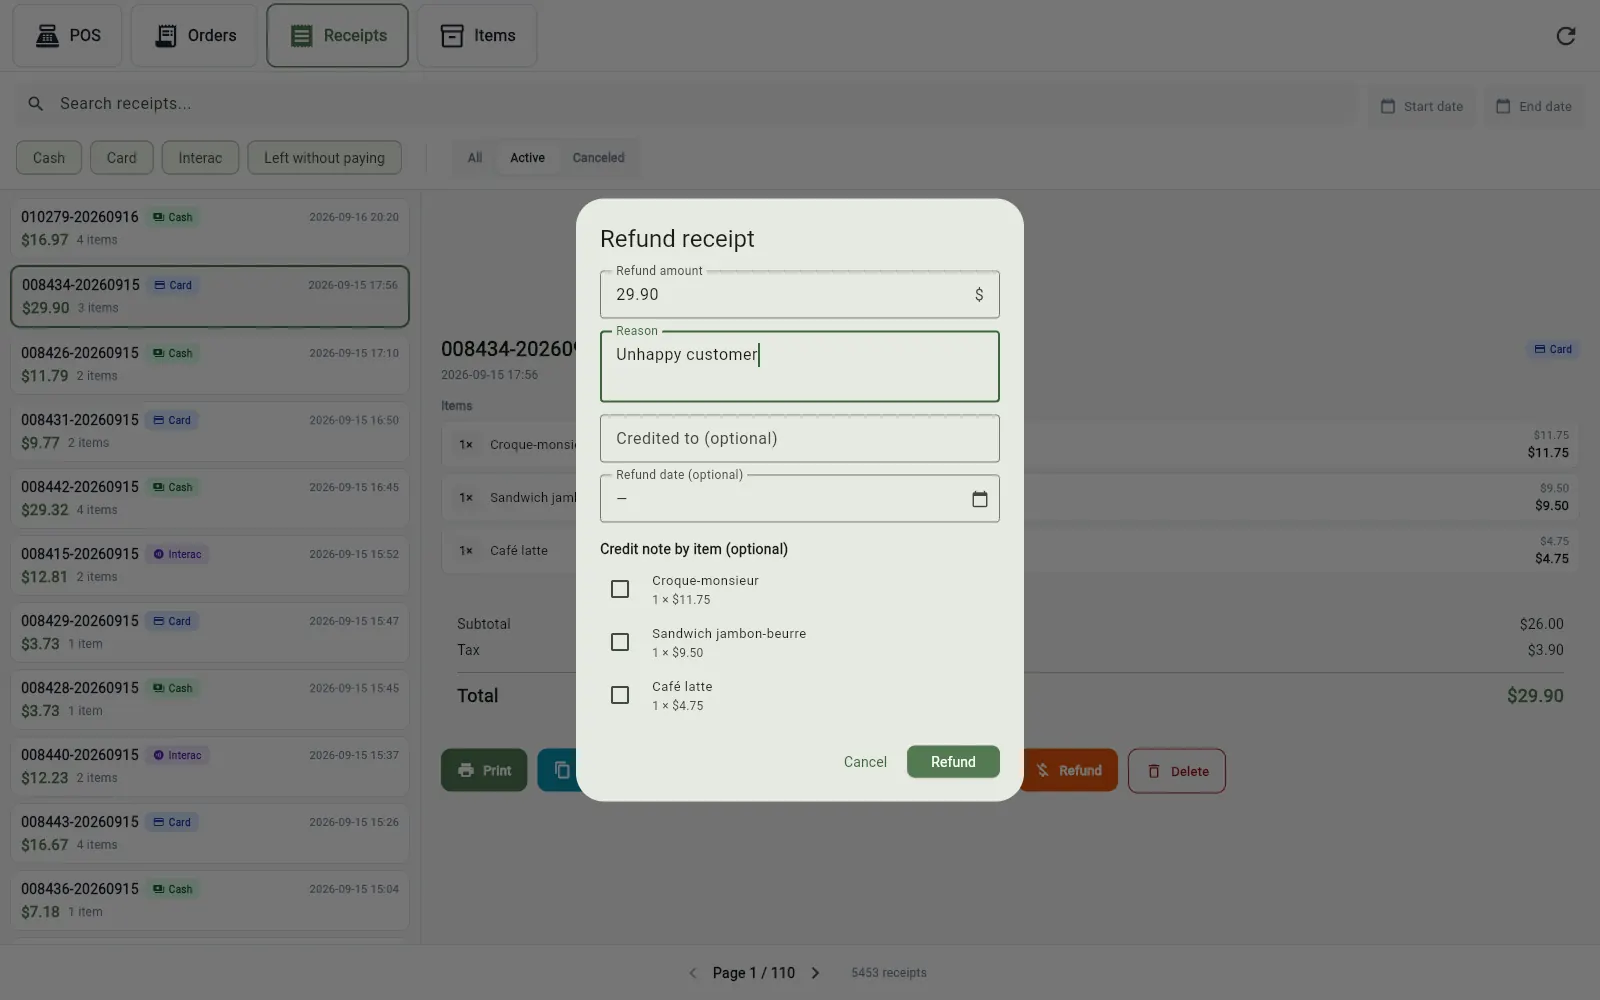Open receipt 008440-20260915
The height and width of the screenshot is (1000, 1600).
click(210, 767)
